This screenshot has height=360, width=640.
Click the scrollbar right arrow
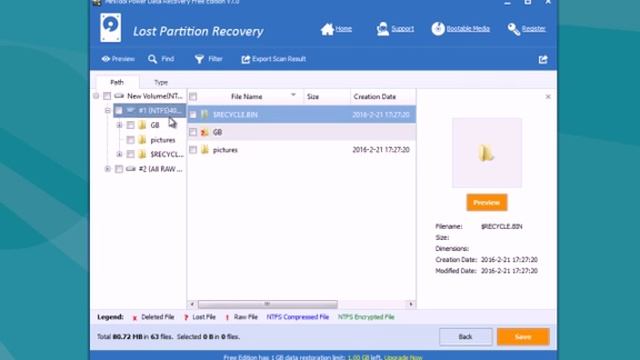411,304
